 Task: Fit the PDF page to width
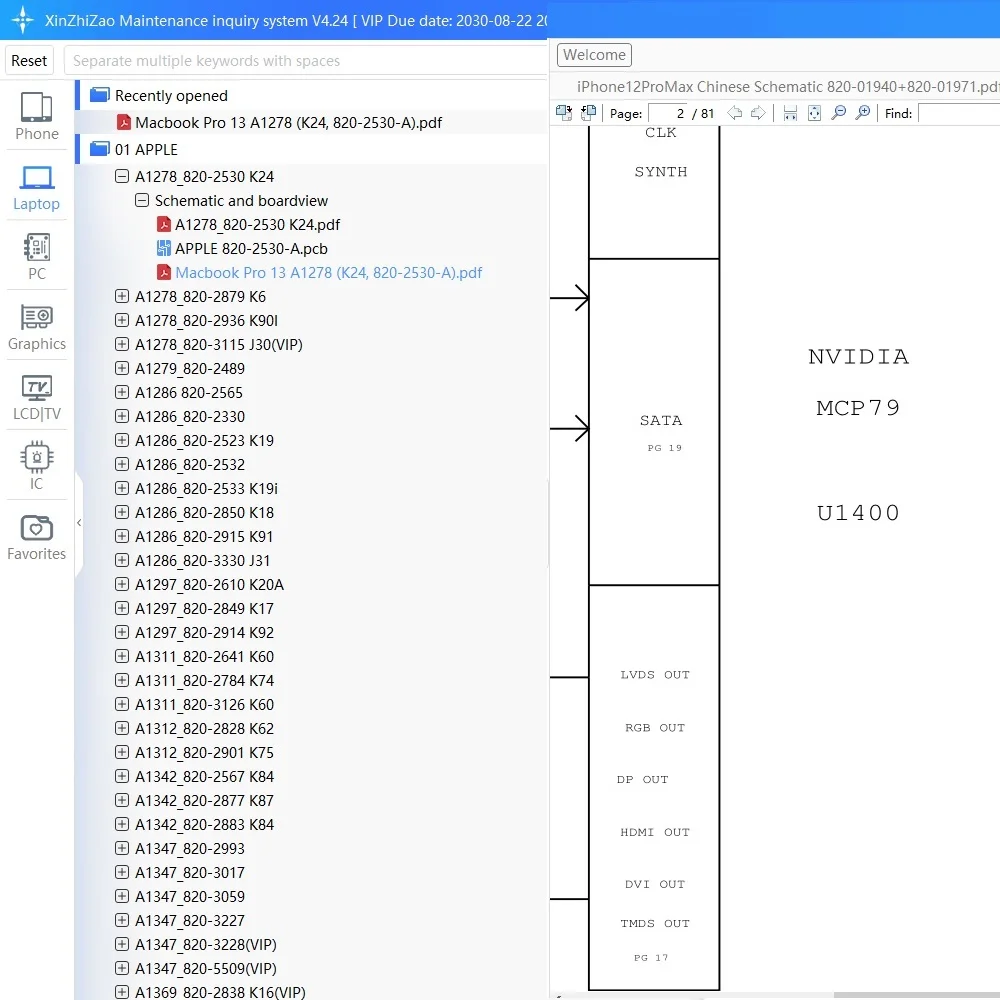click(x=790, y=113)
